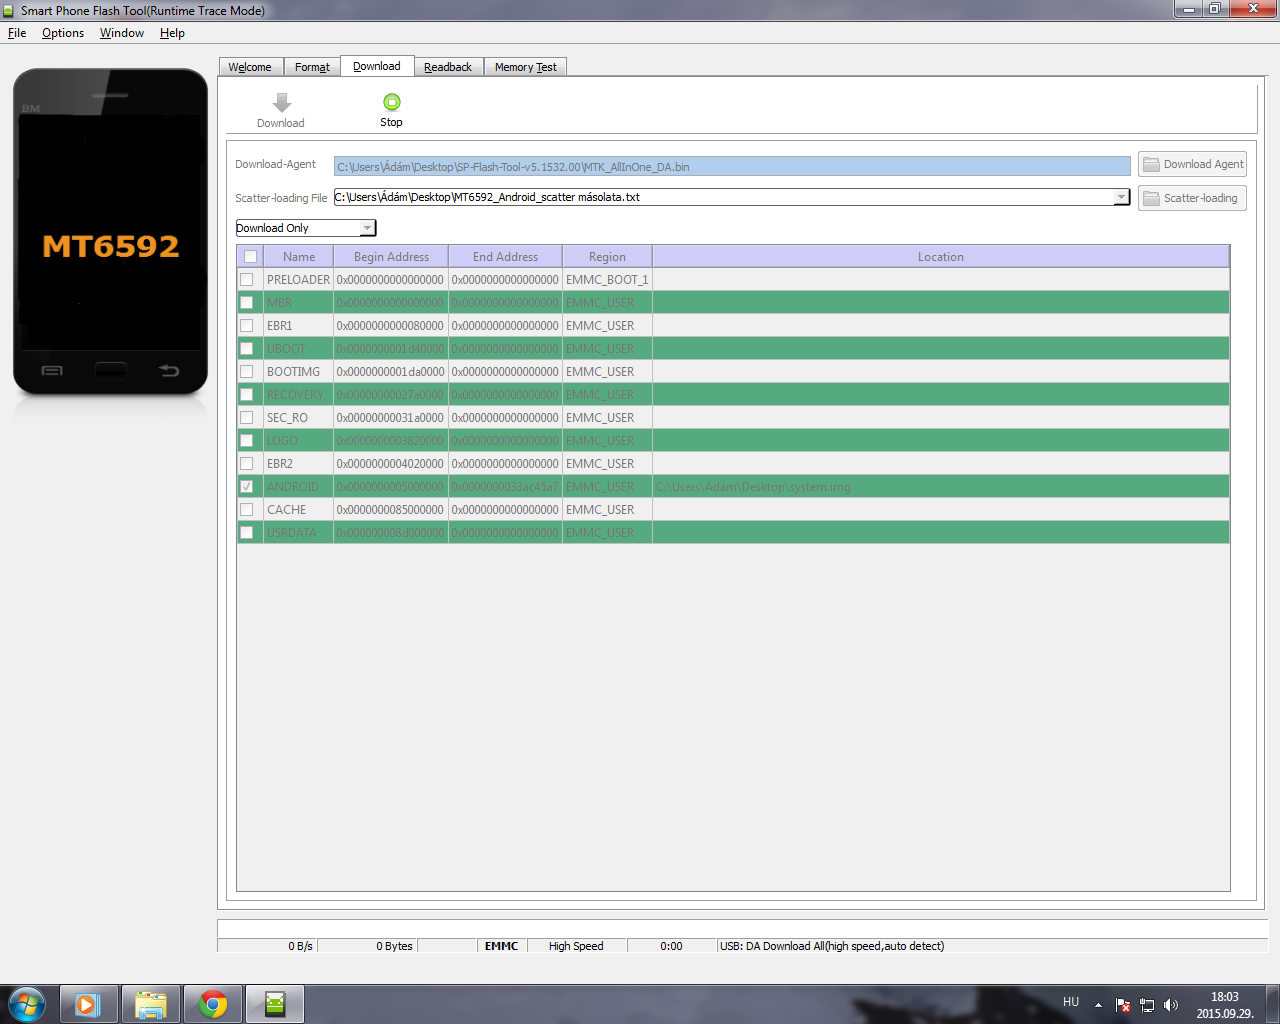This screenshot has height=1024, width=1280.
Task: Click the network tray icon
Action: pos(1147,1005)
